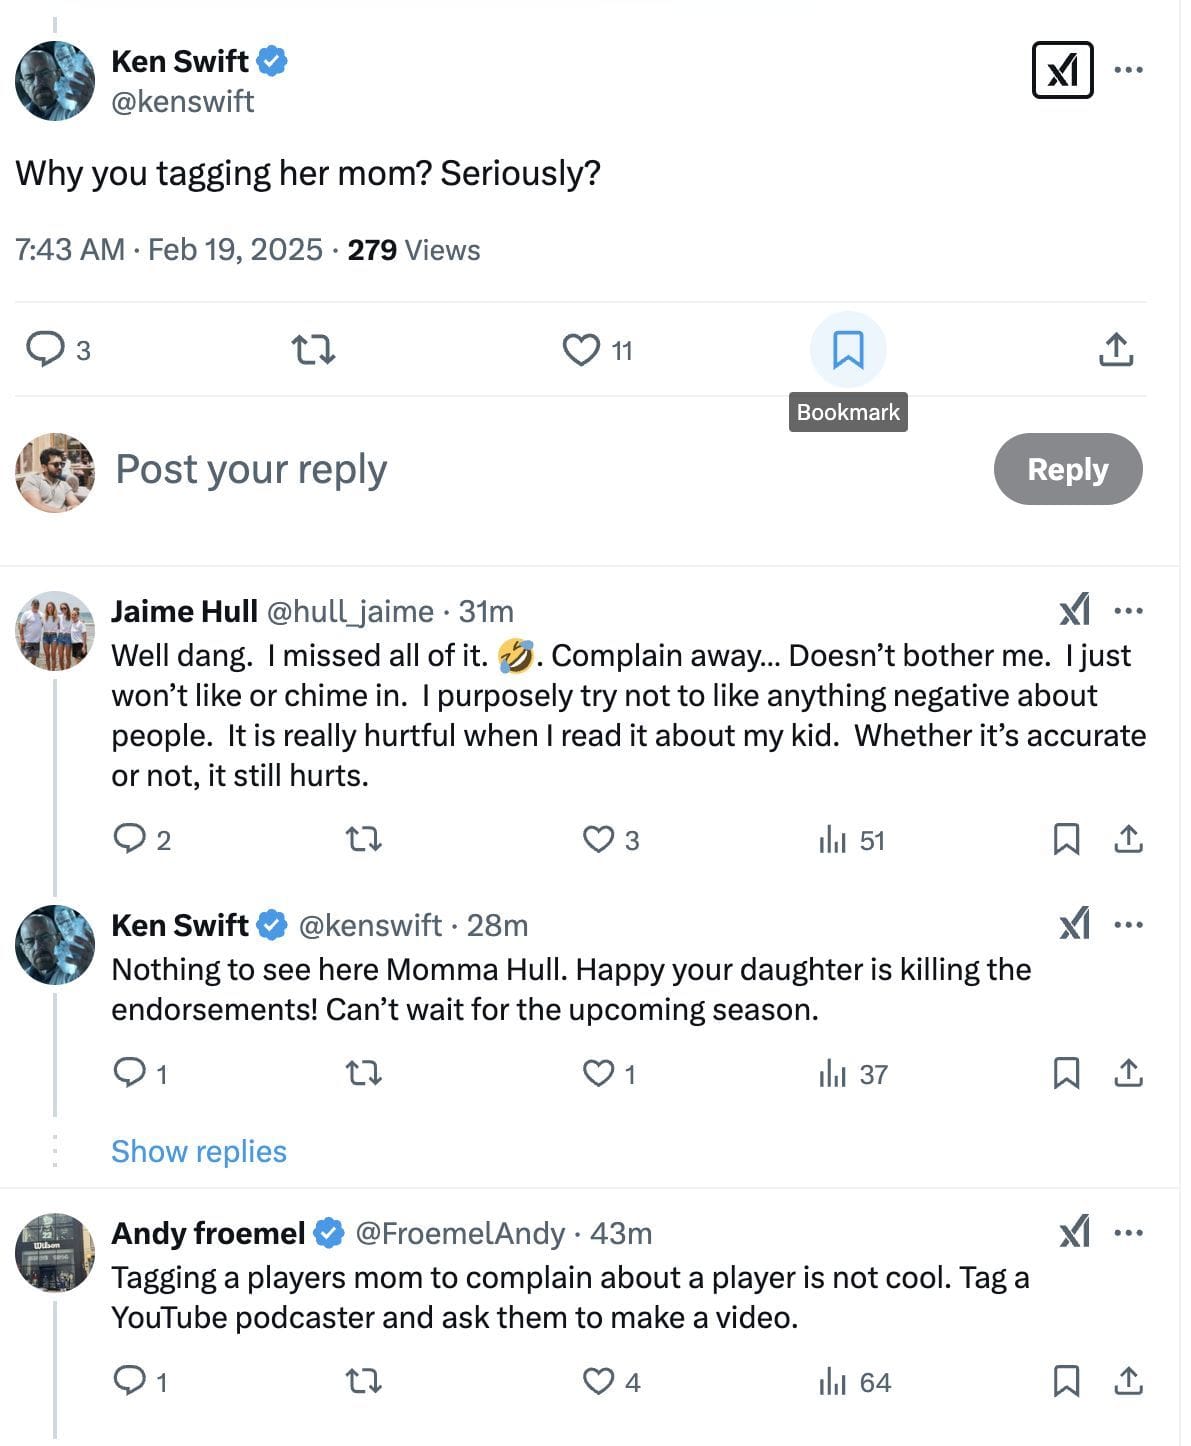Open more options on Jaime Hull's reply
Screen dimensions: 1191x1446
pos(1128,611)
